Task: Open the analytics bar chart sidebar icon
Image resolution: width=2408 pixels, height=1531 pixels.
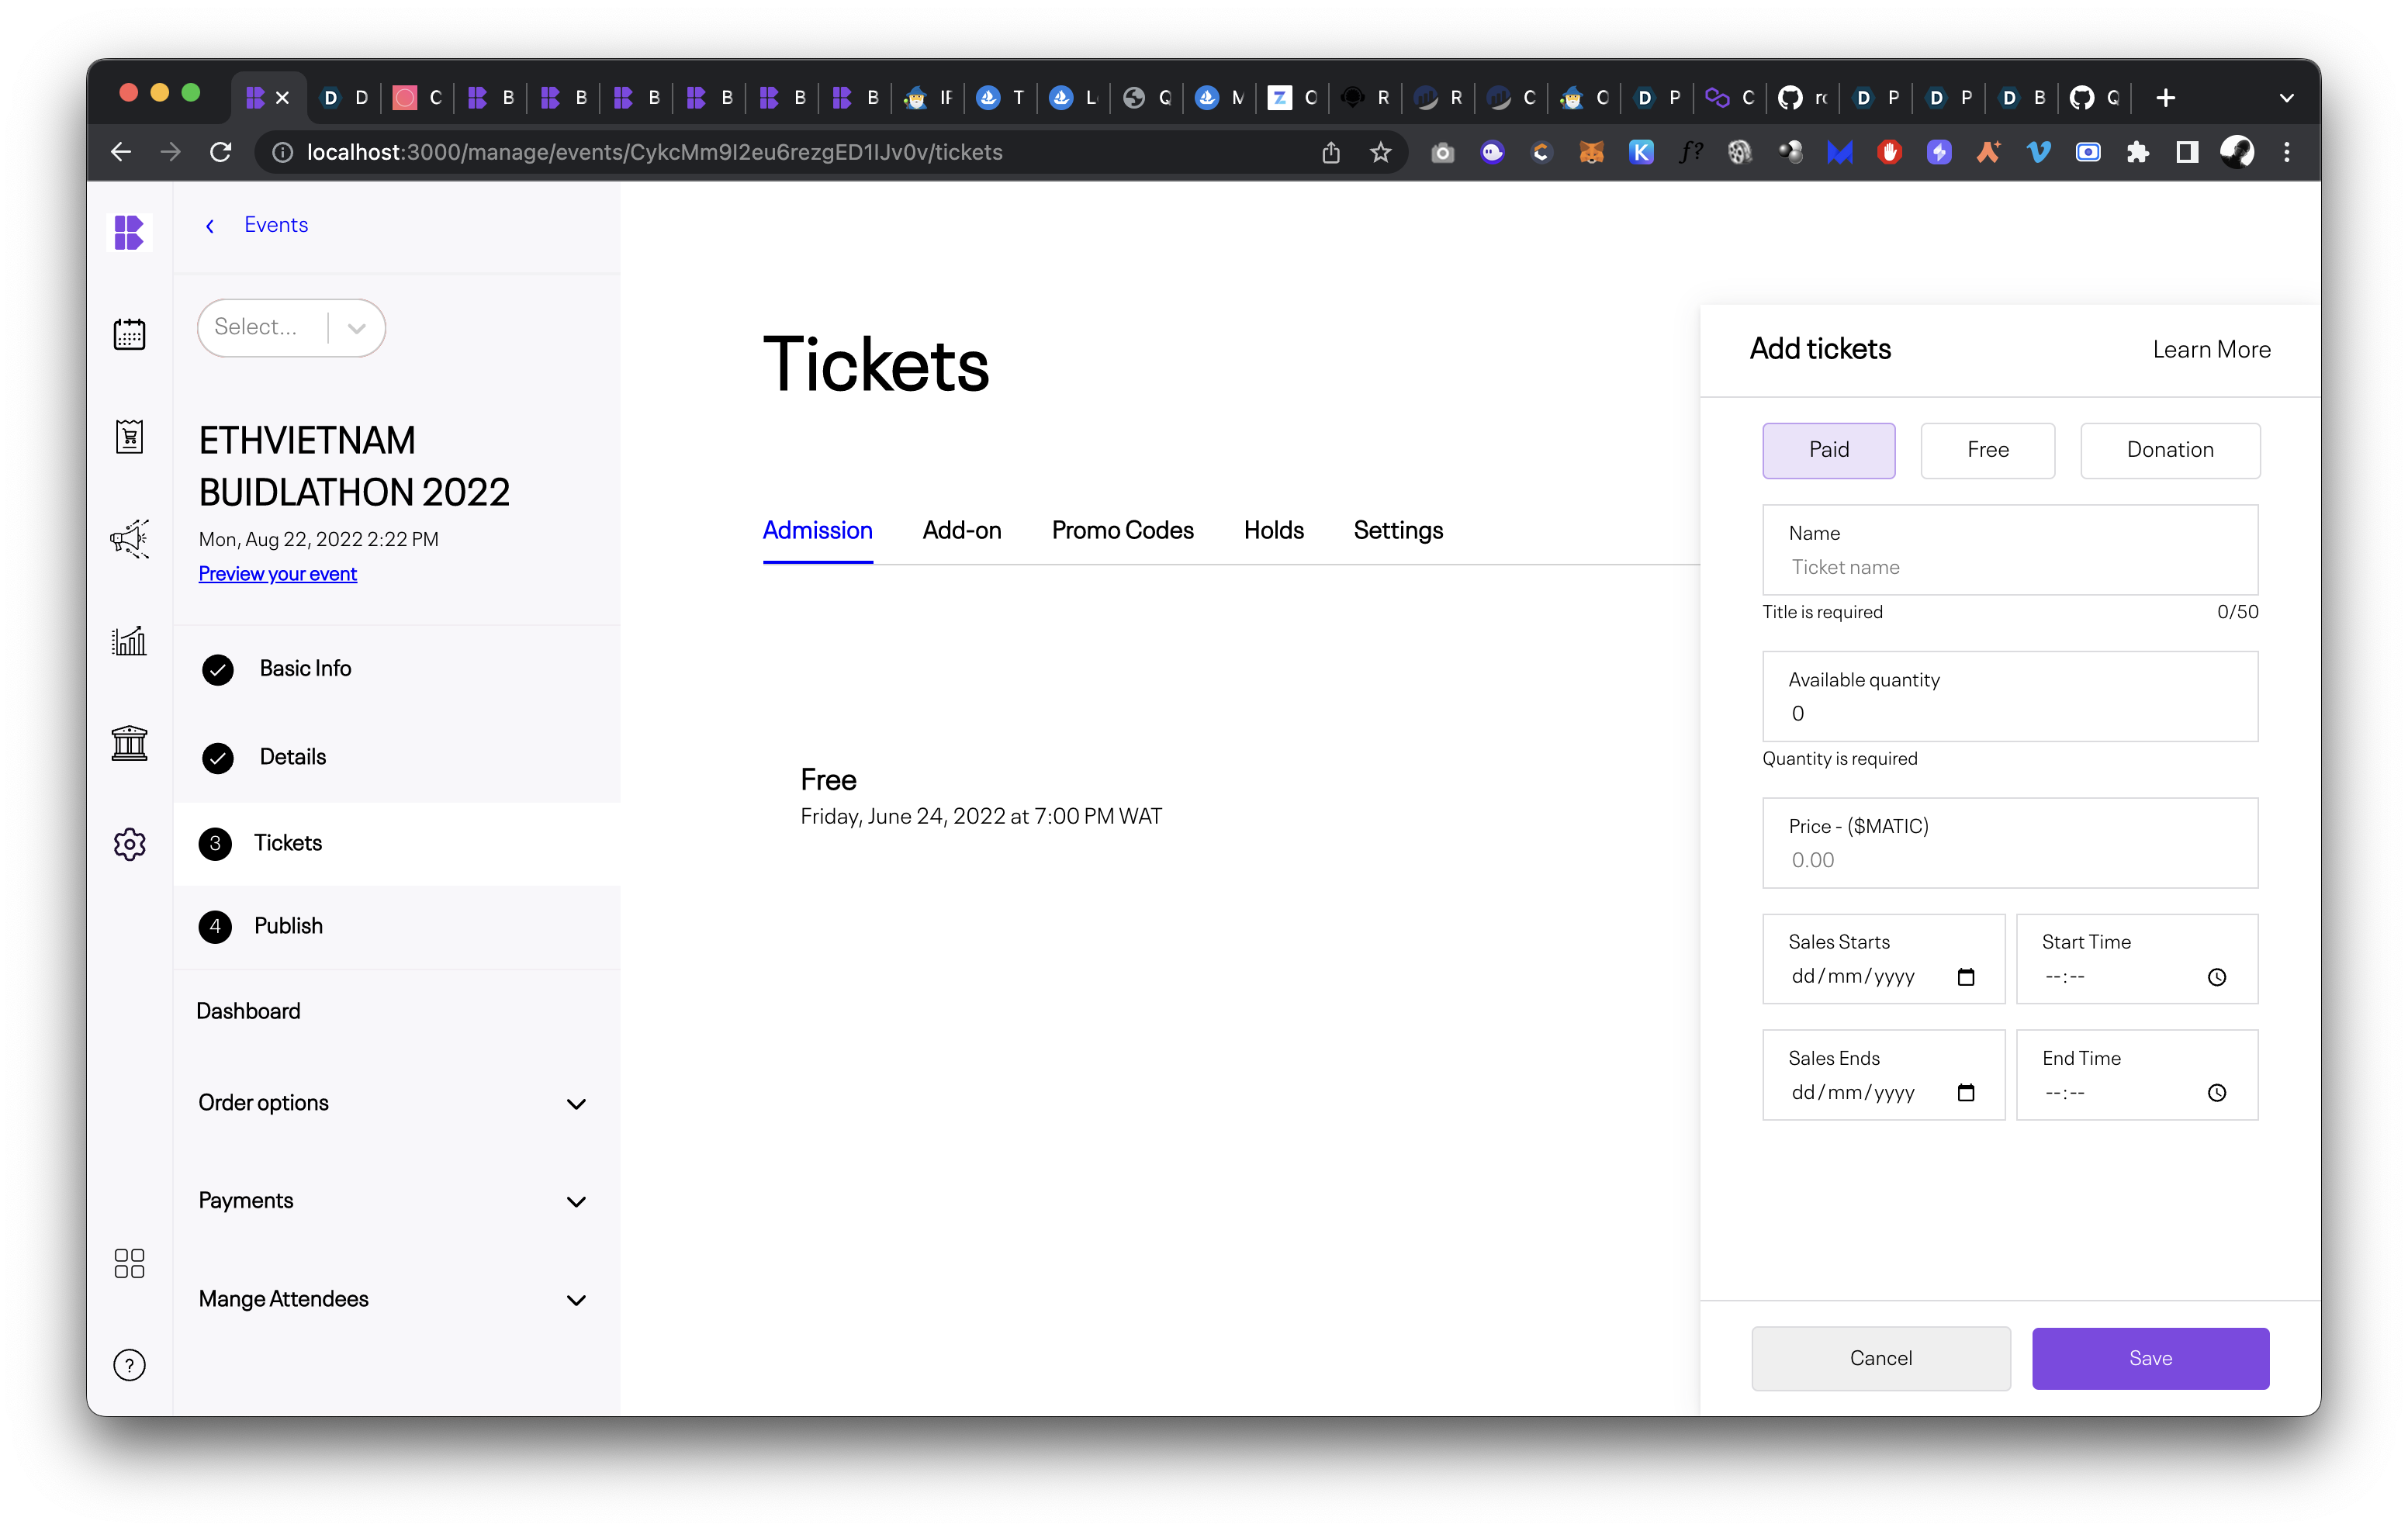Action: tap(129, 641)
